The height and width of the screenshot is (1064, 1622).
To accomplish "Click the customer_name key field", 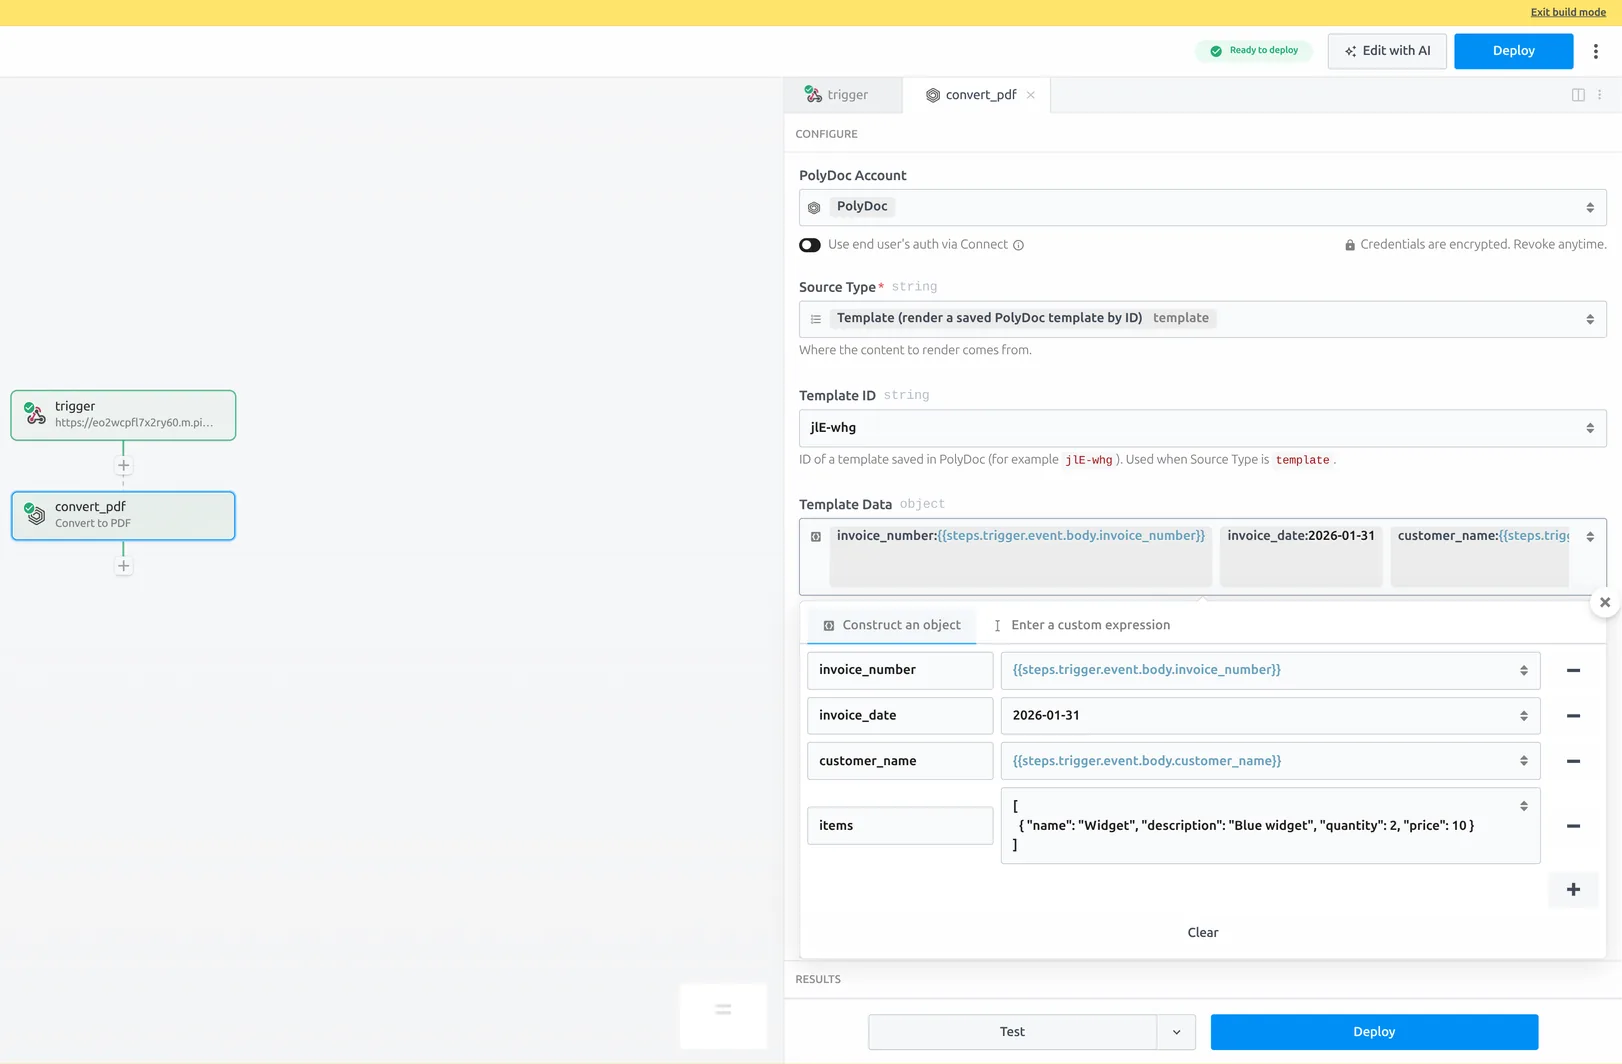I will (900, 761).
